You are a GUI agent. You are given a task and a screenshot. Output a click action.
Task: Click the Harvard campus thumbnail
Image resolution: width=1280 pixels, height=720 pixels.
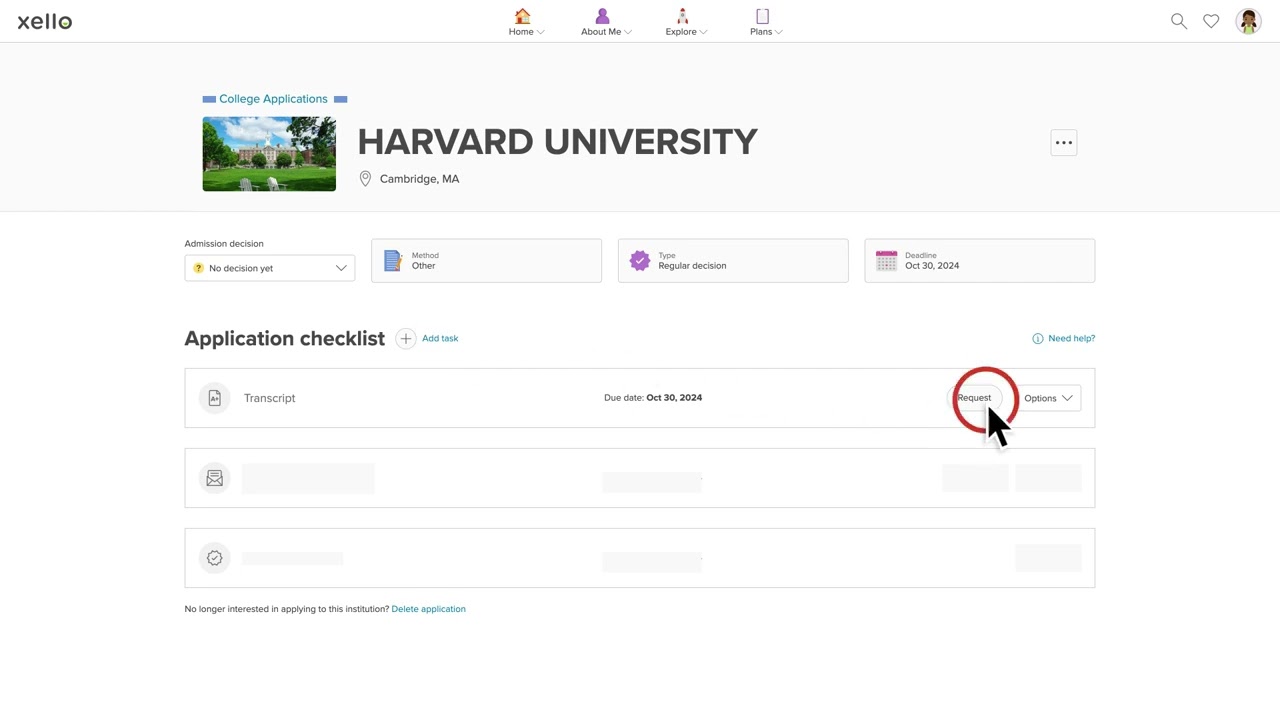click(269, 154)
